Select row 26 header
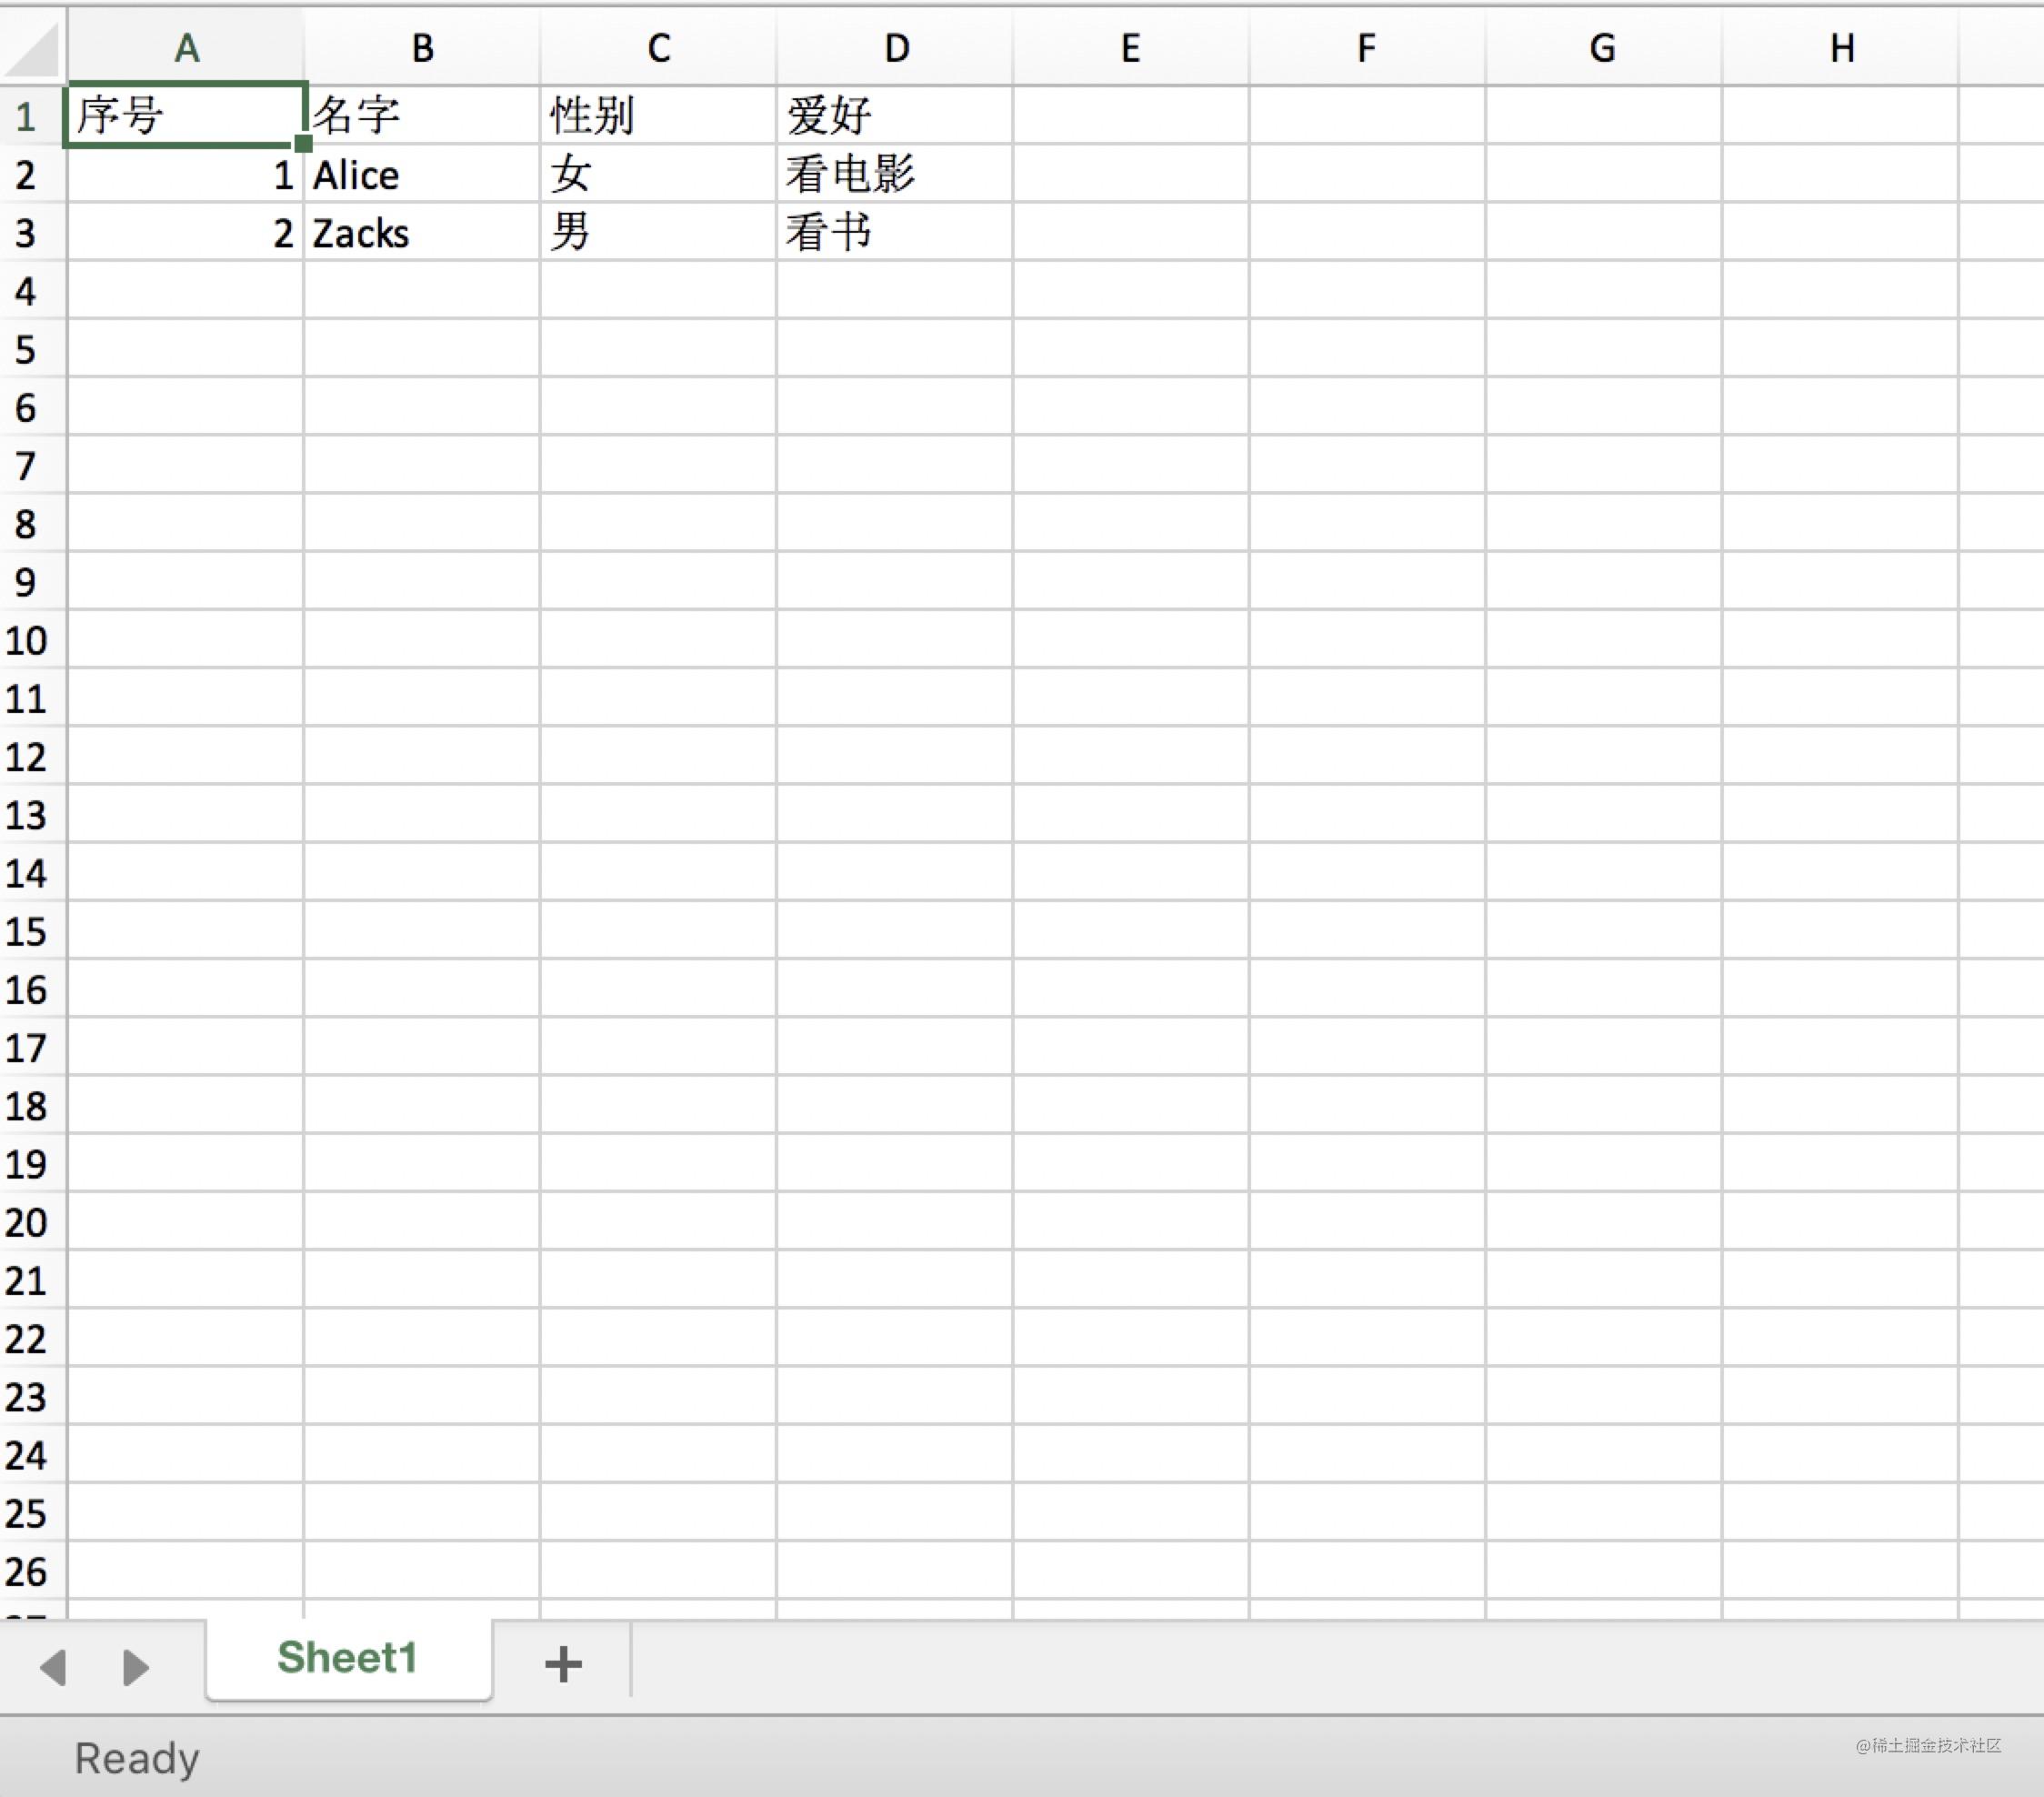 33,1571
